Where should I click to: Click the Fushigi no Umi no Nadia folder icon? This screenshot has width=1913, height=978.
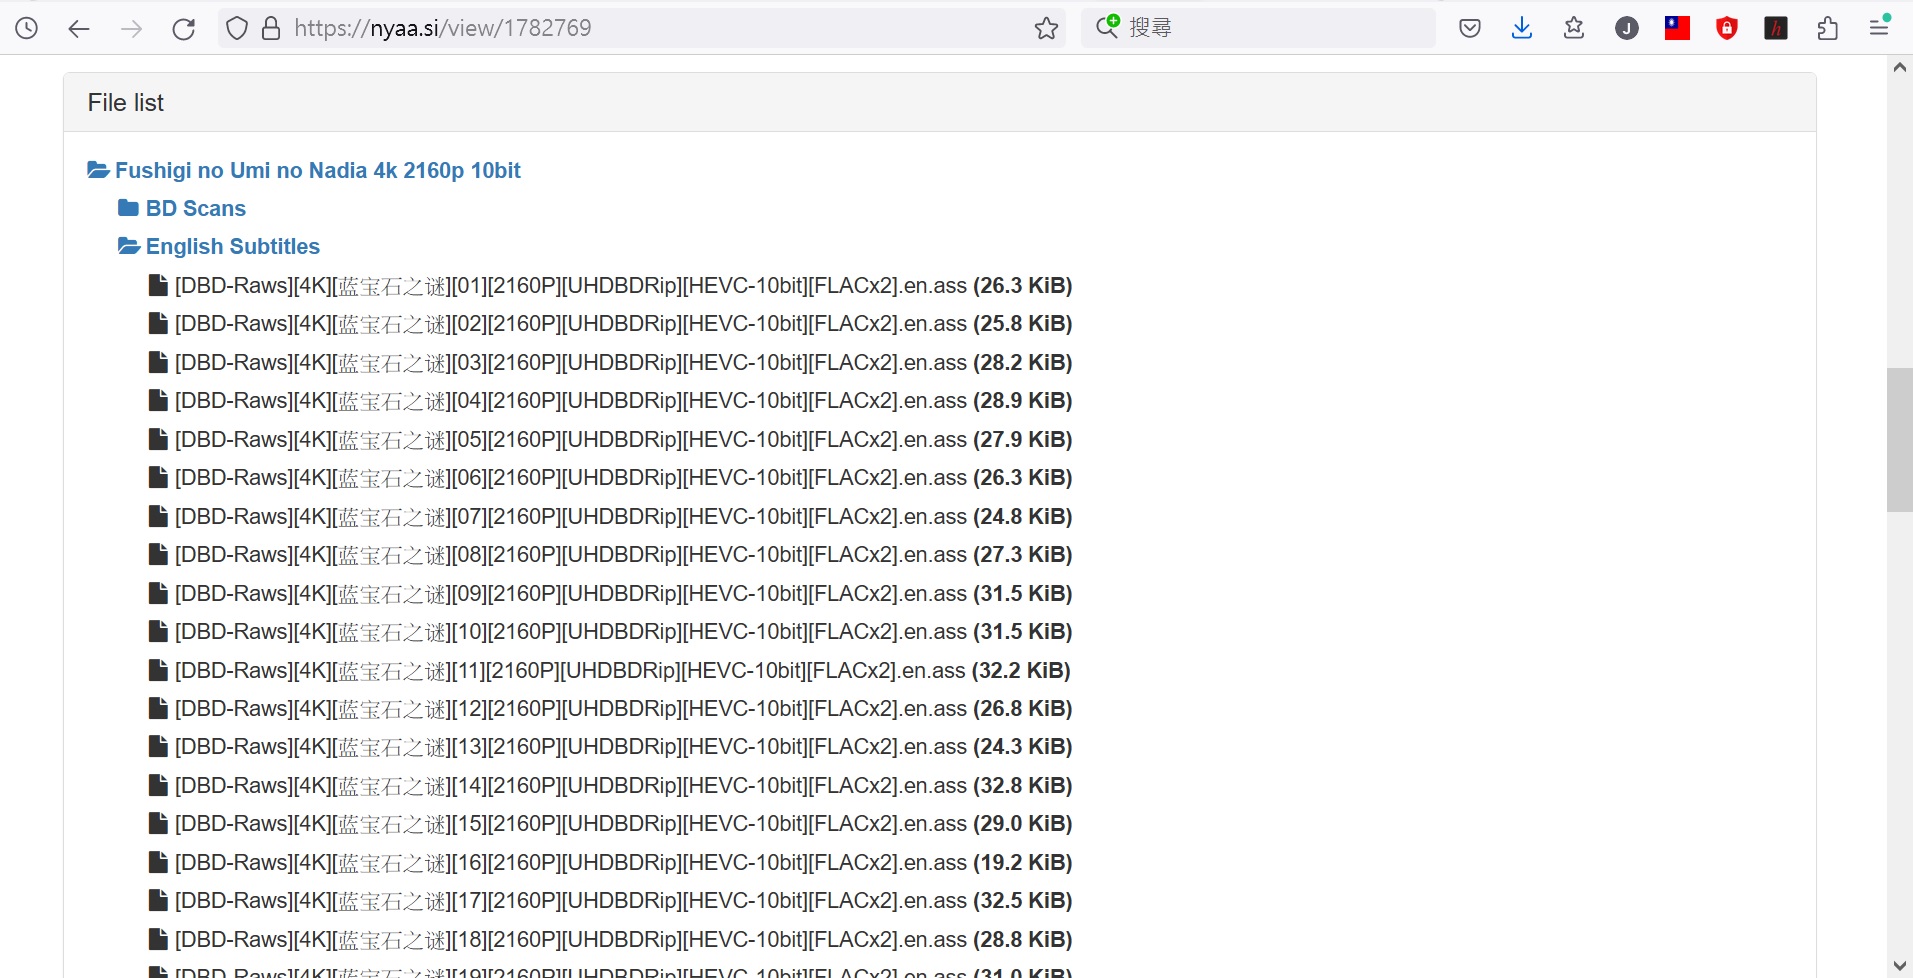coord(98,170)
